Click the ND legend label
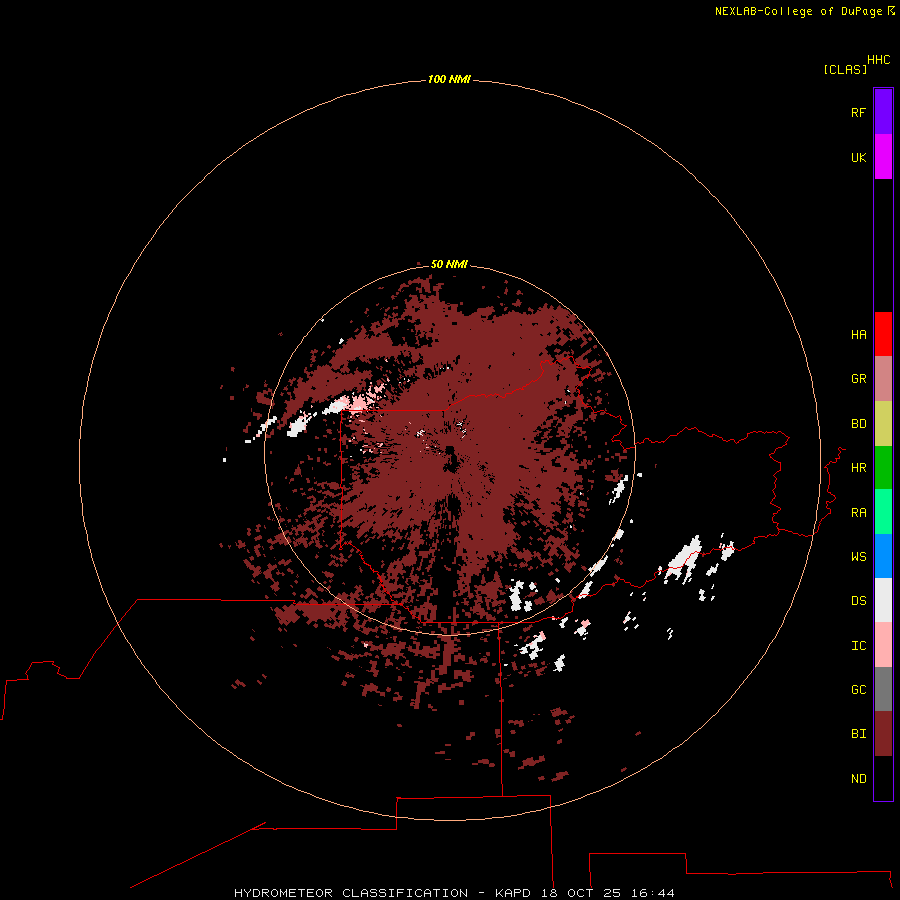Screen dimensions: 900x900 point(858,779)
